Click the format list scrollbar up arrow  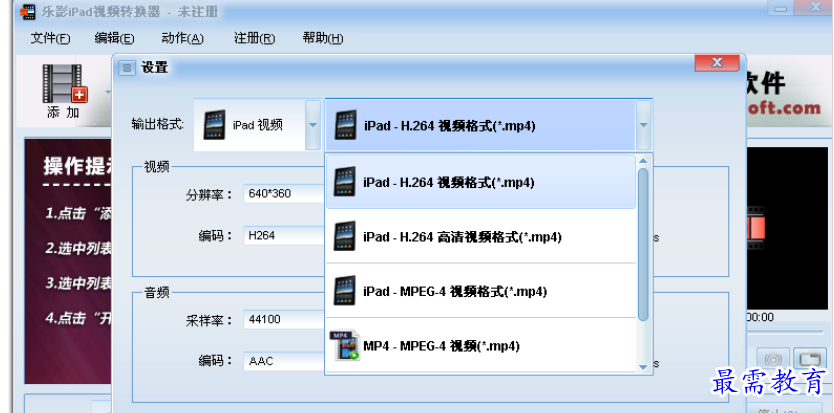(x=643, y=161)
